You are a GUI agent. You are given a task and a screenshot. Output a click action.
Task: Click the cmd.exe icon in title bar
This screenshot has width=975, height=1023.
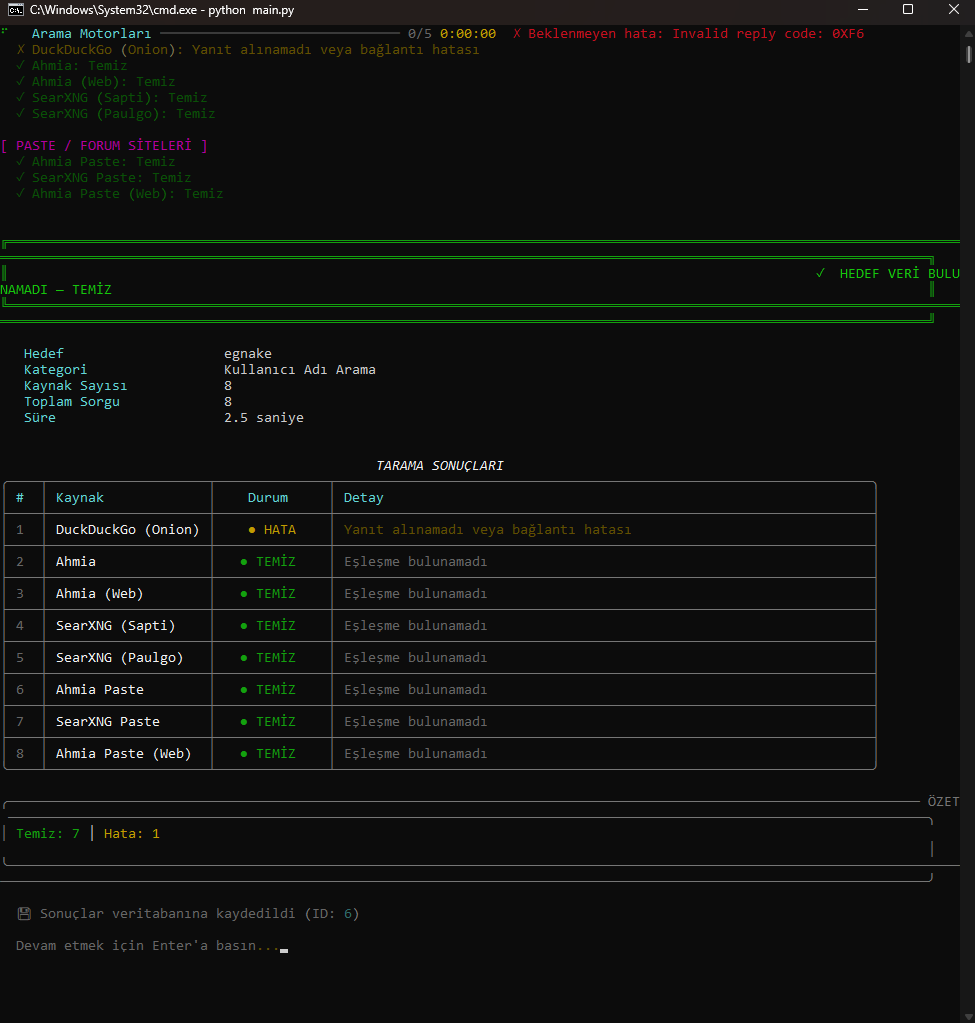coord(16,10)
